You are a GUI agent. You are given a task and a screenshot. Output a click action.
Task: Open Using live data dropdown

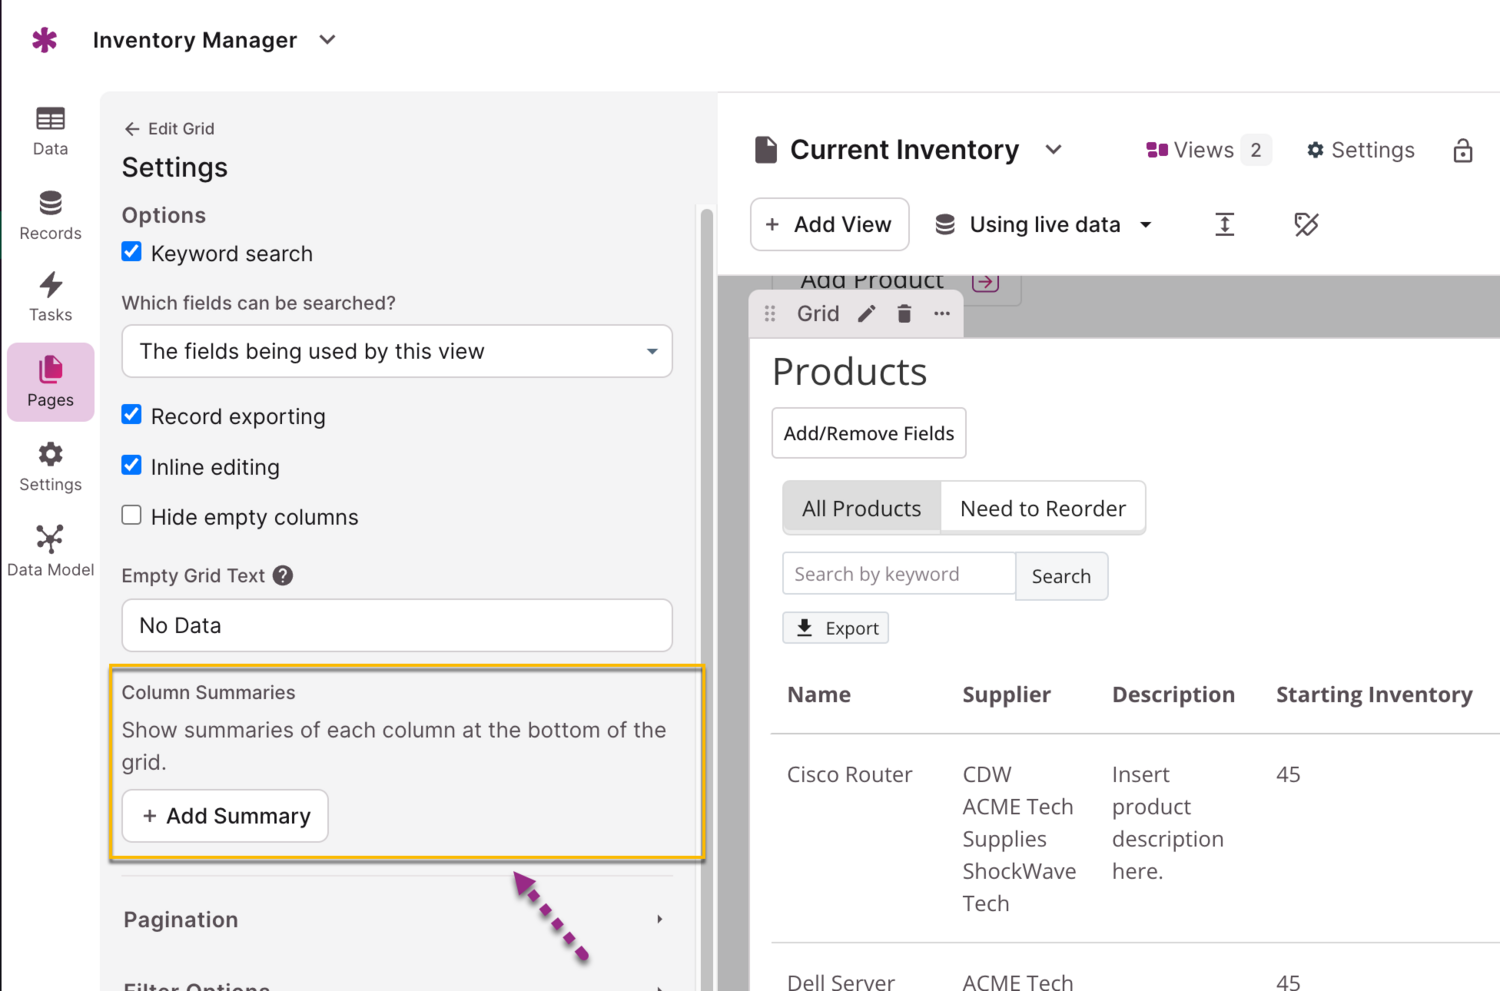(x=1044, y=225)
